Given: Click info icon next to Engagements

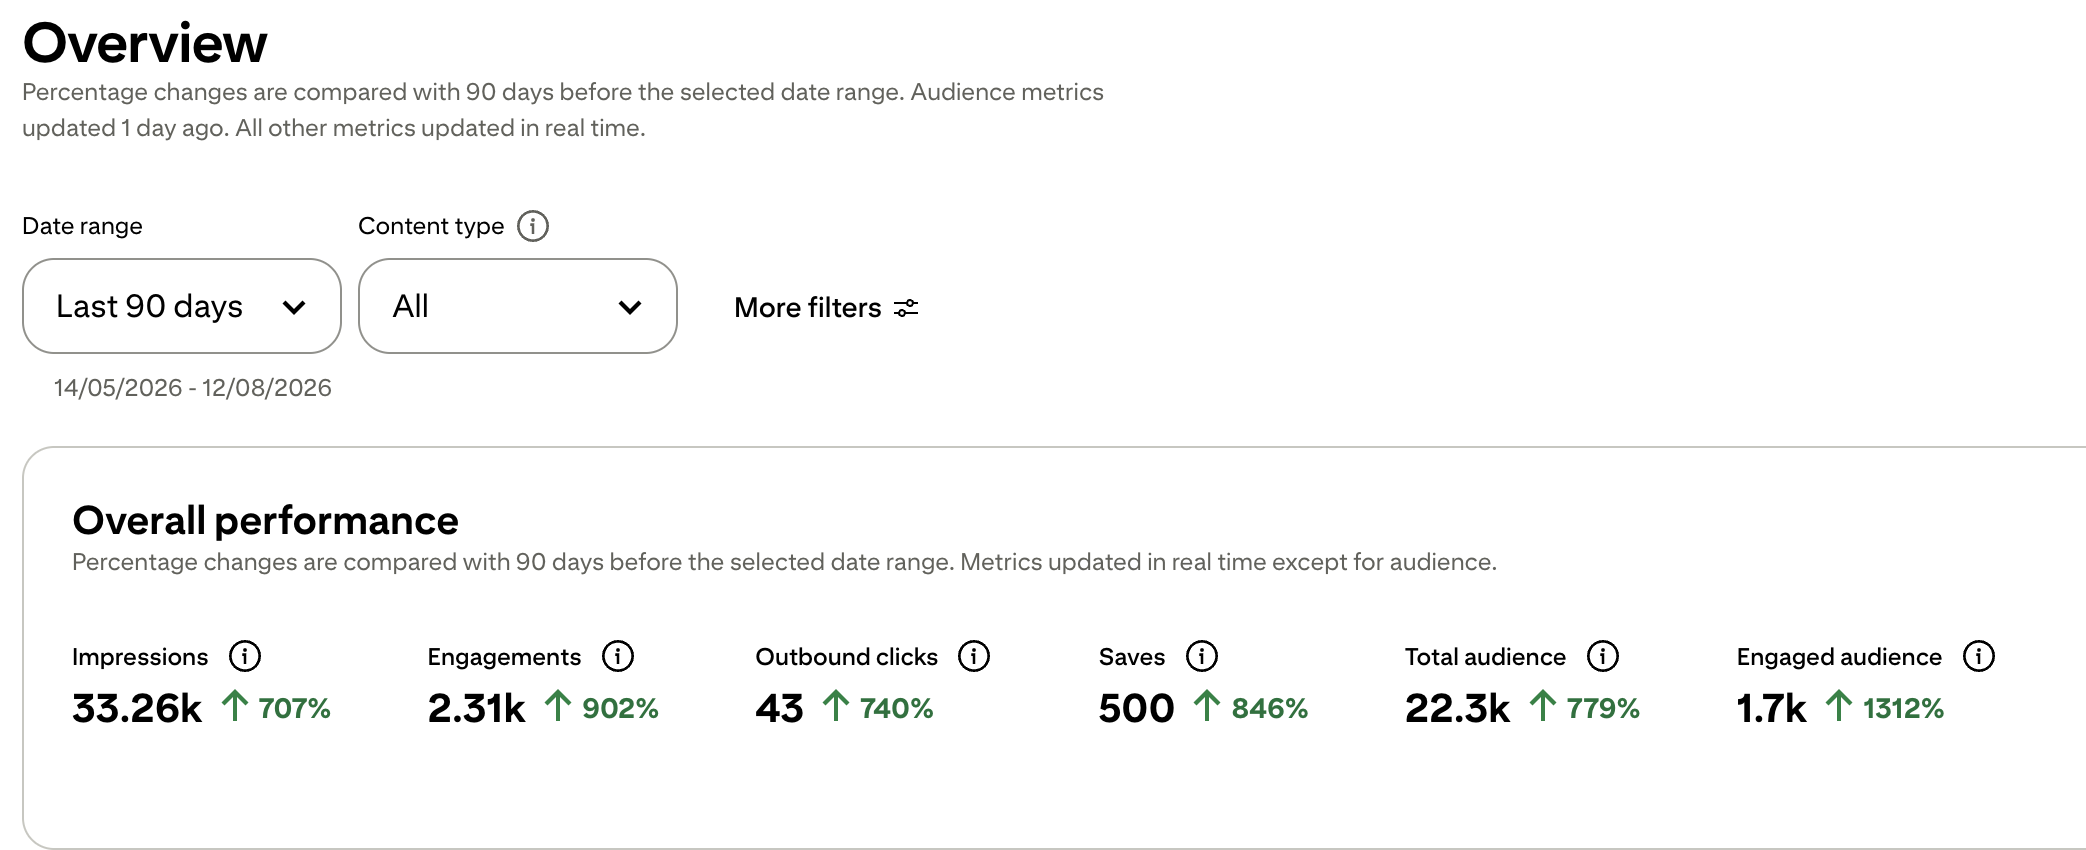Looking at the screenshot, I should pyautogui.click(x=618, y=656).
